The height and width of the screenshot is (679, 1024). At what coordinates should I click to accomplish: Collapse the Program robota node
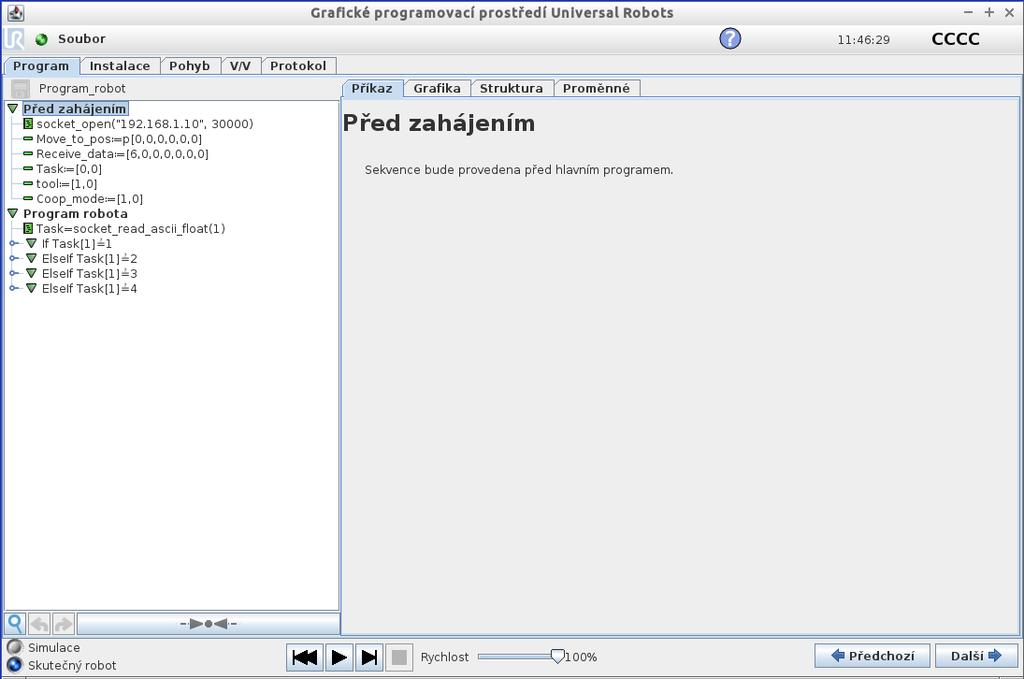pyautogui.click(x=12, y=213)
